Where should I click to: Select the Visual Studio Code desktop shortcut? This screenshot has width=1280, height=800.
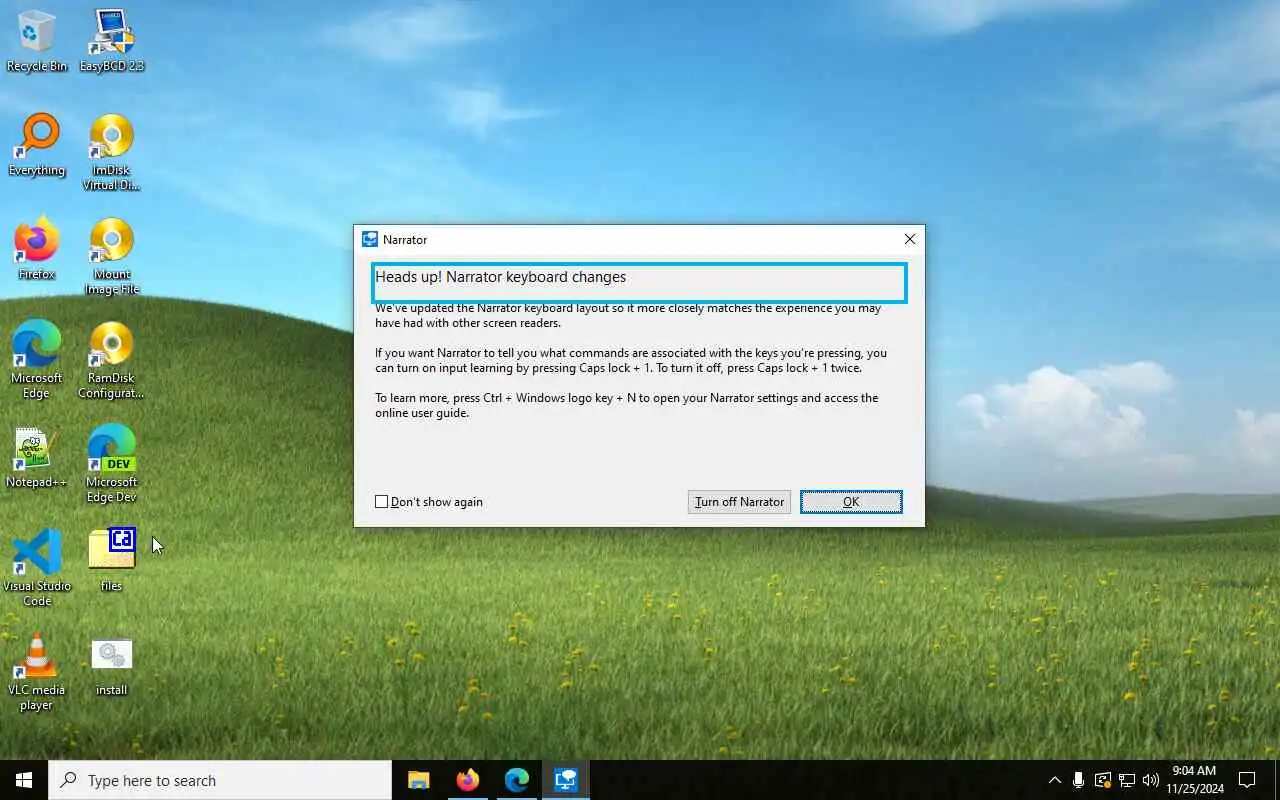pyautogui.click(x=37, y=568)
